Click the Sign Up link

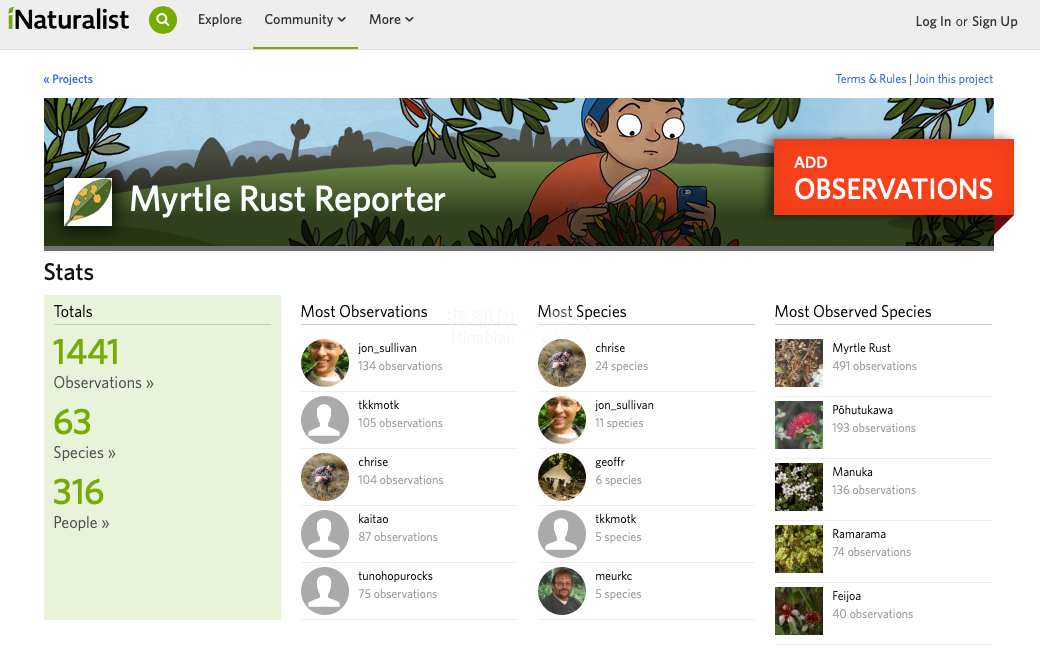995,21
